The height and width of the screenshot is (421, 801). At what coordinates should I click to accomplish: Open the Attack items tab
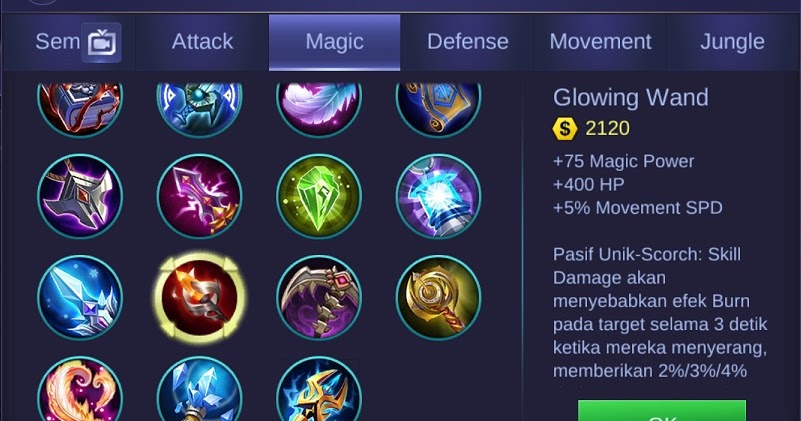202,42
